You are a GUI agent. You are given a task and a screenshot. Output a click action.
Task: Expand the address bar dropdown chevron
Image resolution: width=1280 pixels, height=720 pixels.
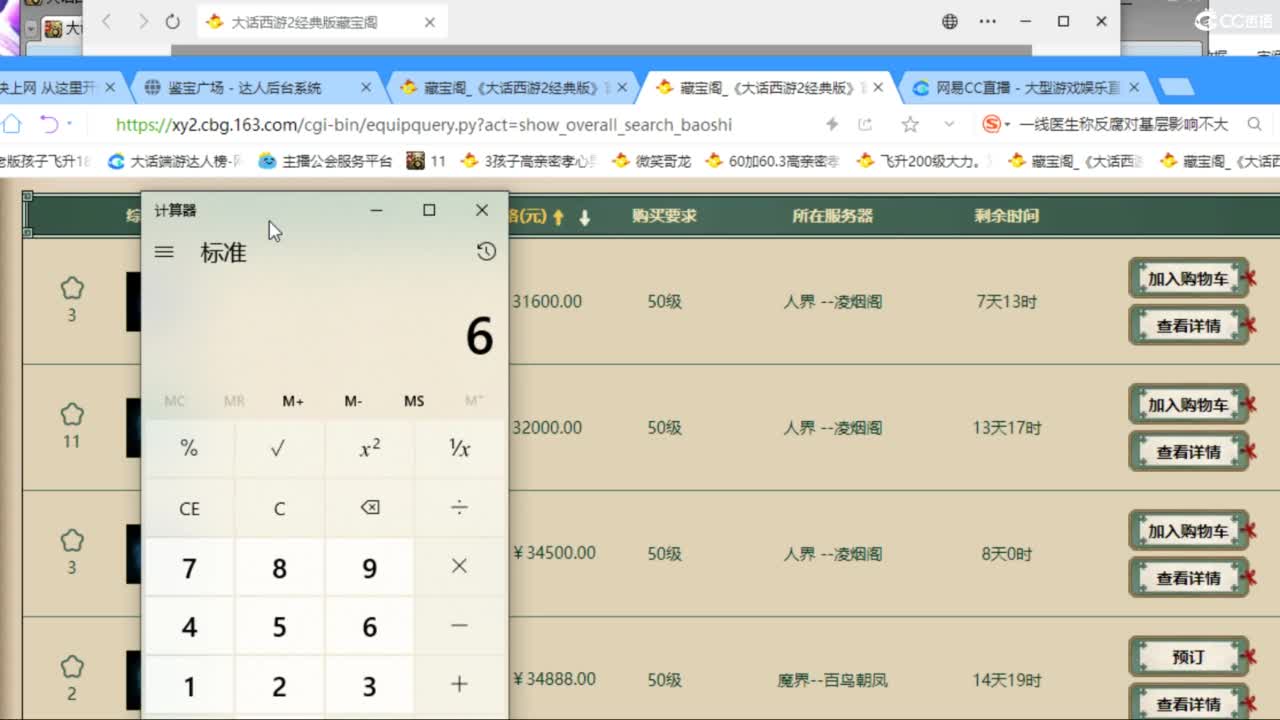coord(949,125)
